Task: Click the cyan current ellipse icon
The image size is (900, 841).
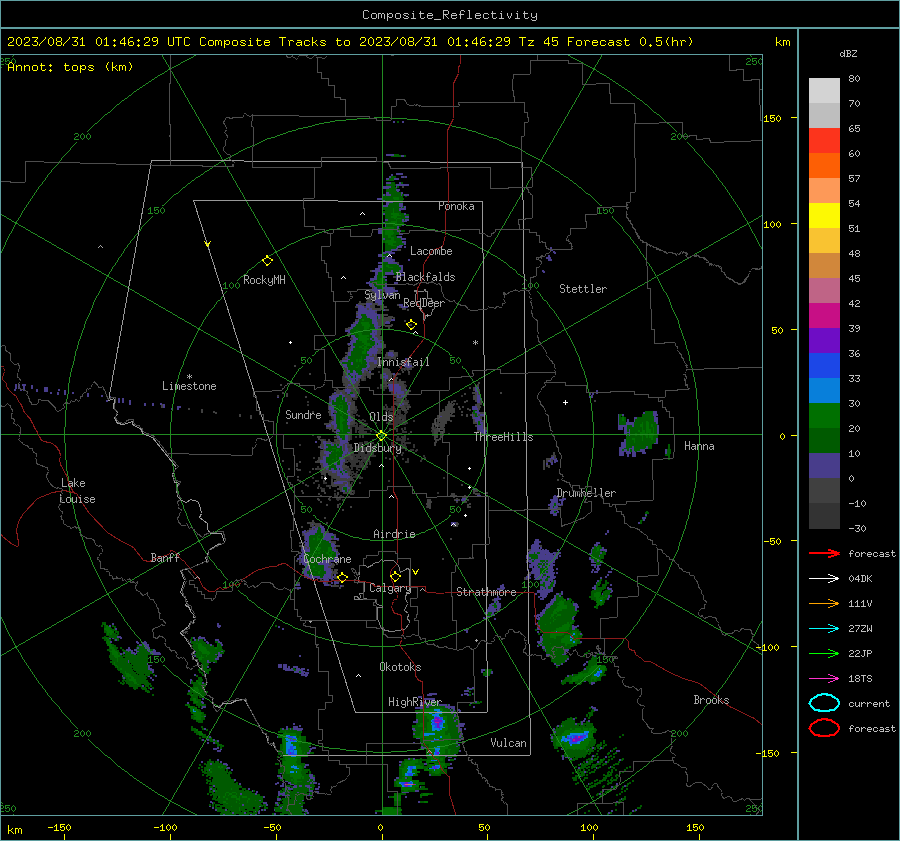Action: pyautogui.click(x=824, y=703)
